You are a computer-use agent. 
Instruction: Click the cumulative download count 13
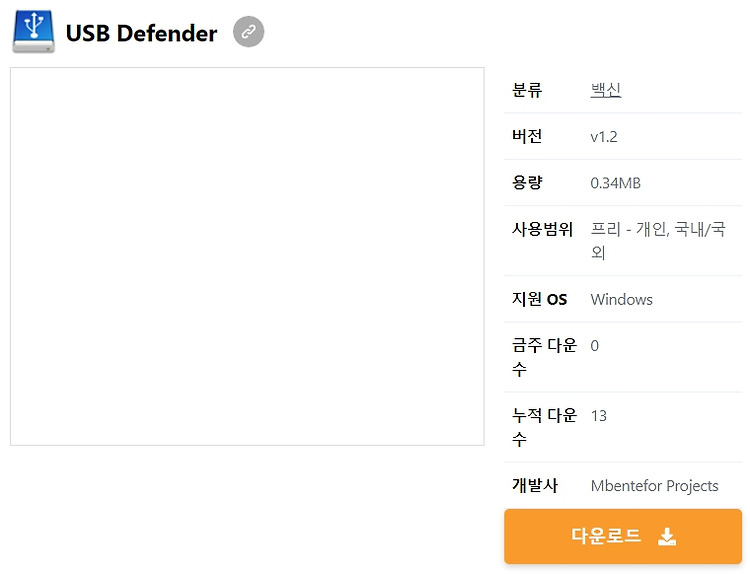598,416
